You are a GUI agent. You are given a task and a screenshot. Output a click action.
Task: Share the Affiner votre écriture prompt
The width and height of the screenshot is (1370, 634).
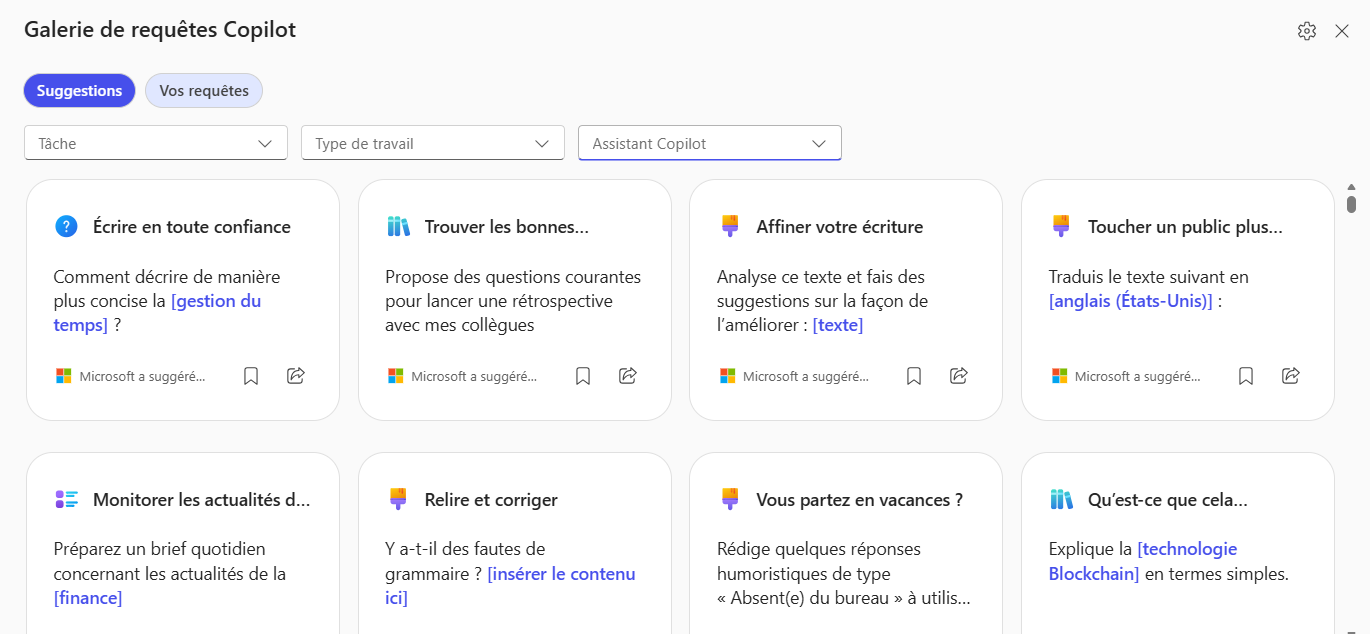[959, 376]
